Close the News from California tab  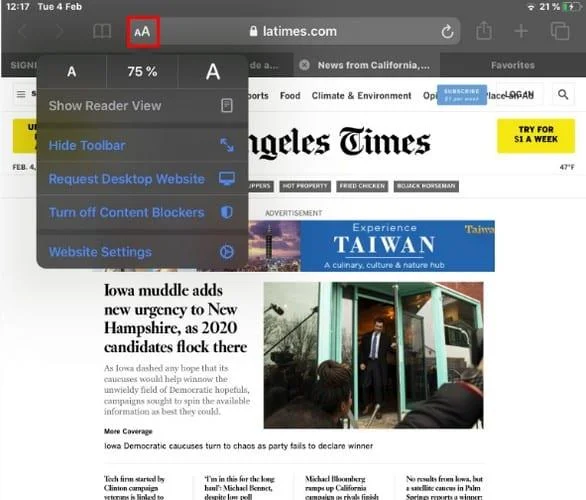coord(305,65)
